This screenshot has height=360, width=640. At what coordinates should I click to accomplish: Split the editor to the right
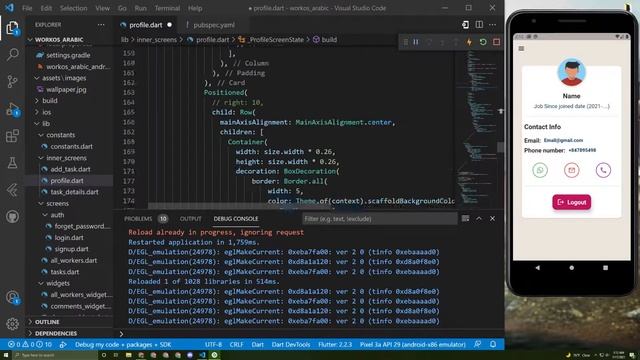coord(479,25)
